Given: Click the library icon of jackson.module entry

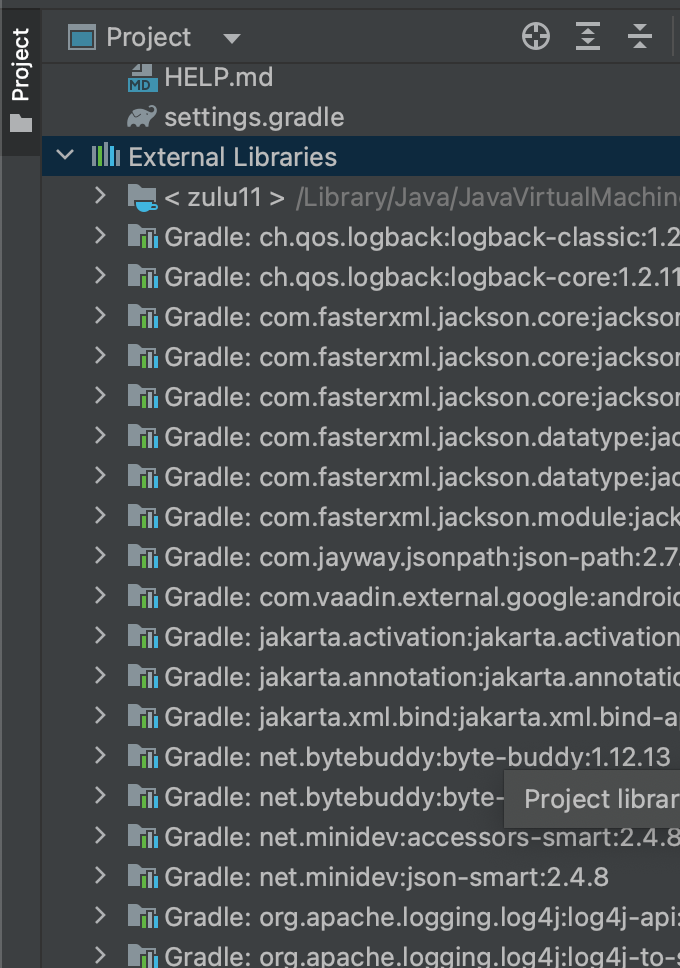Looking at the screenshot, I should [x=143, y=516].
